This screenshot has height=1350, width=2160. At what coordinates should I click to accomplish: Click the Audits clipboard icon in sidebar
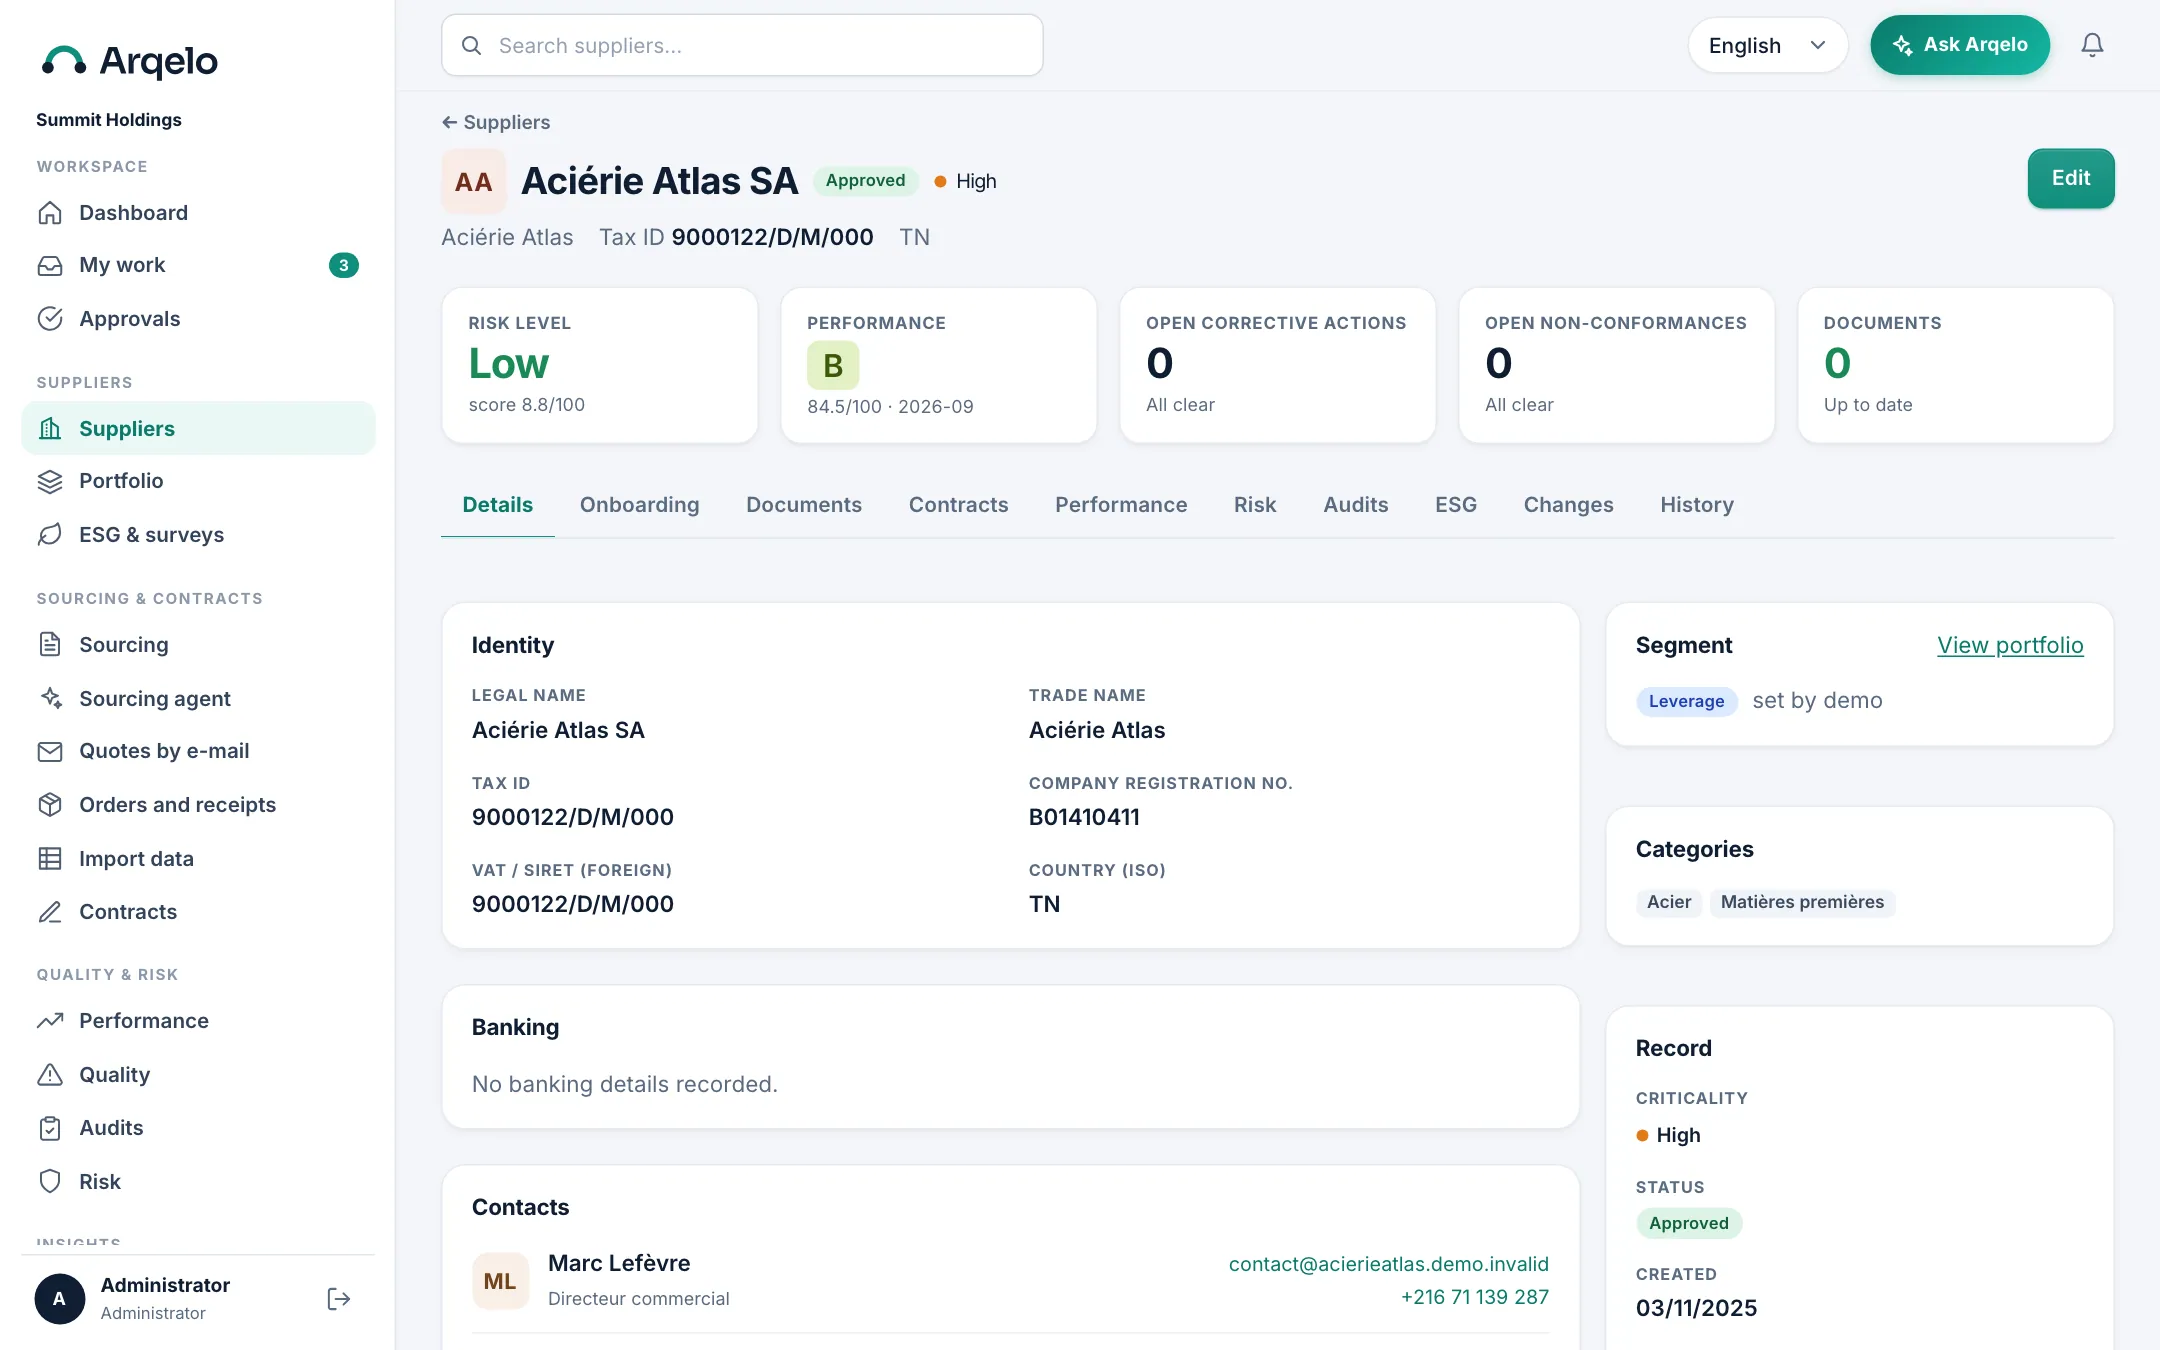50,1128
